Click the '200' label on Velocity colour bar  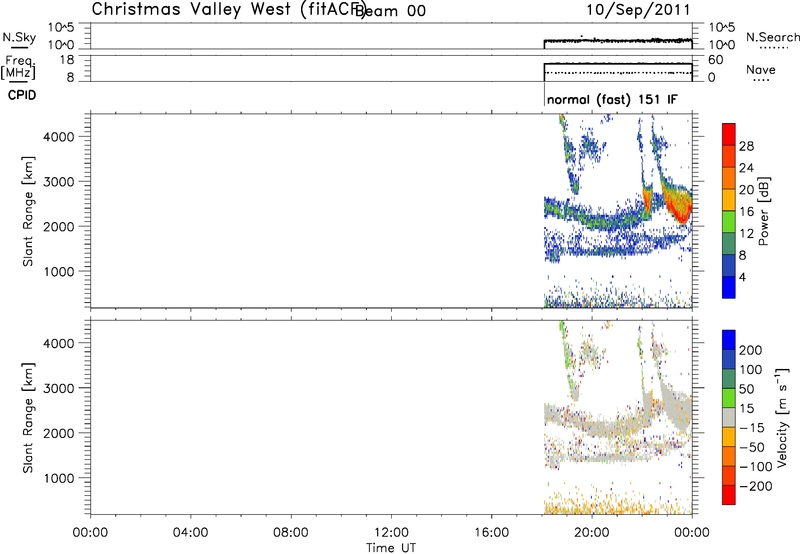coord(751,350)
